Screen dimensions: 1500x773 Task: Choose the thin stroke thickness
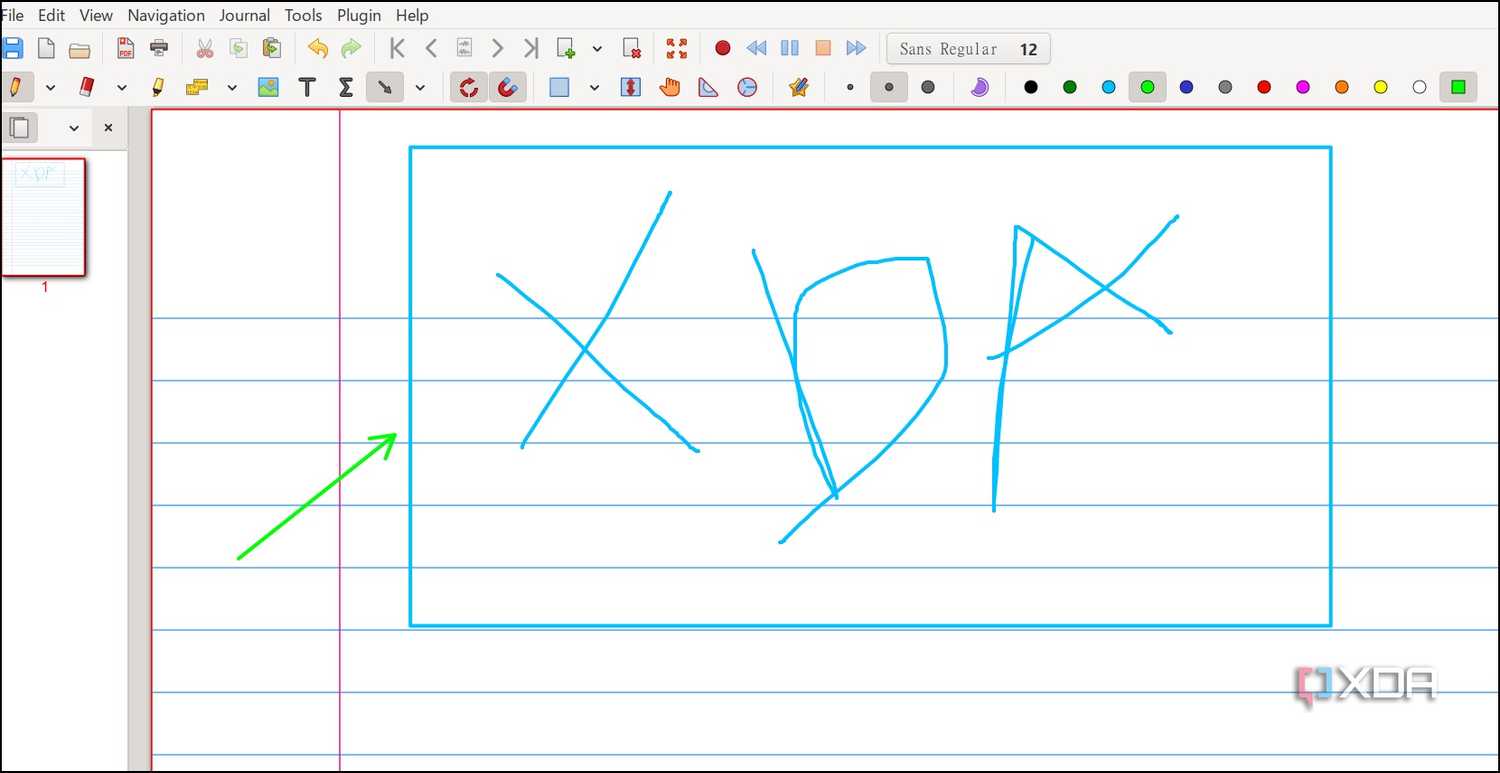(x=850, y=87)
